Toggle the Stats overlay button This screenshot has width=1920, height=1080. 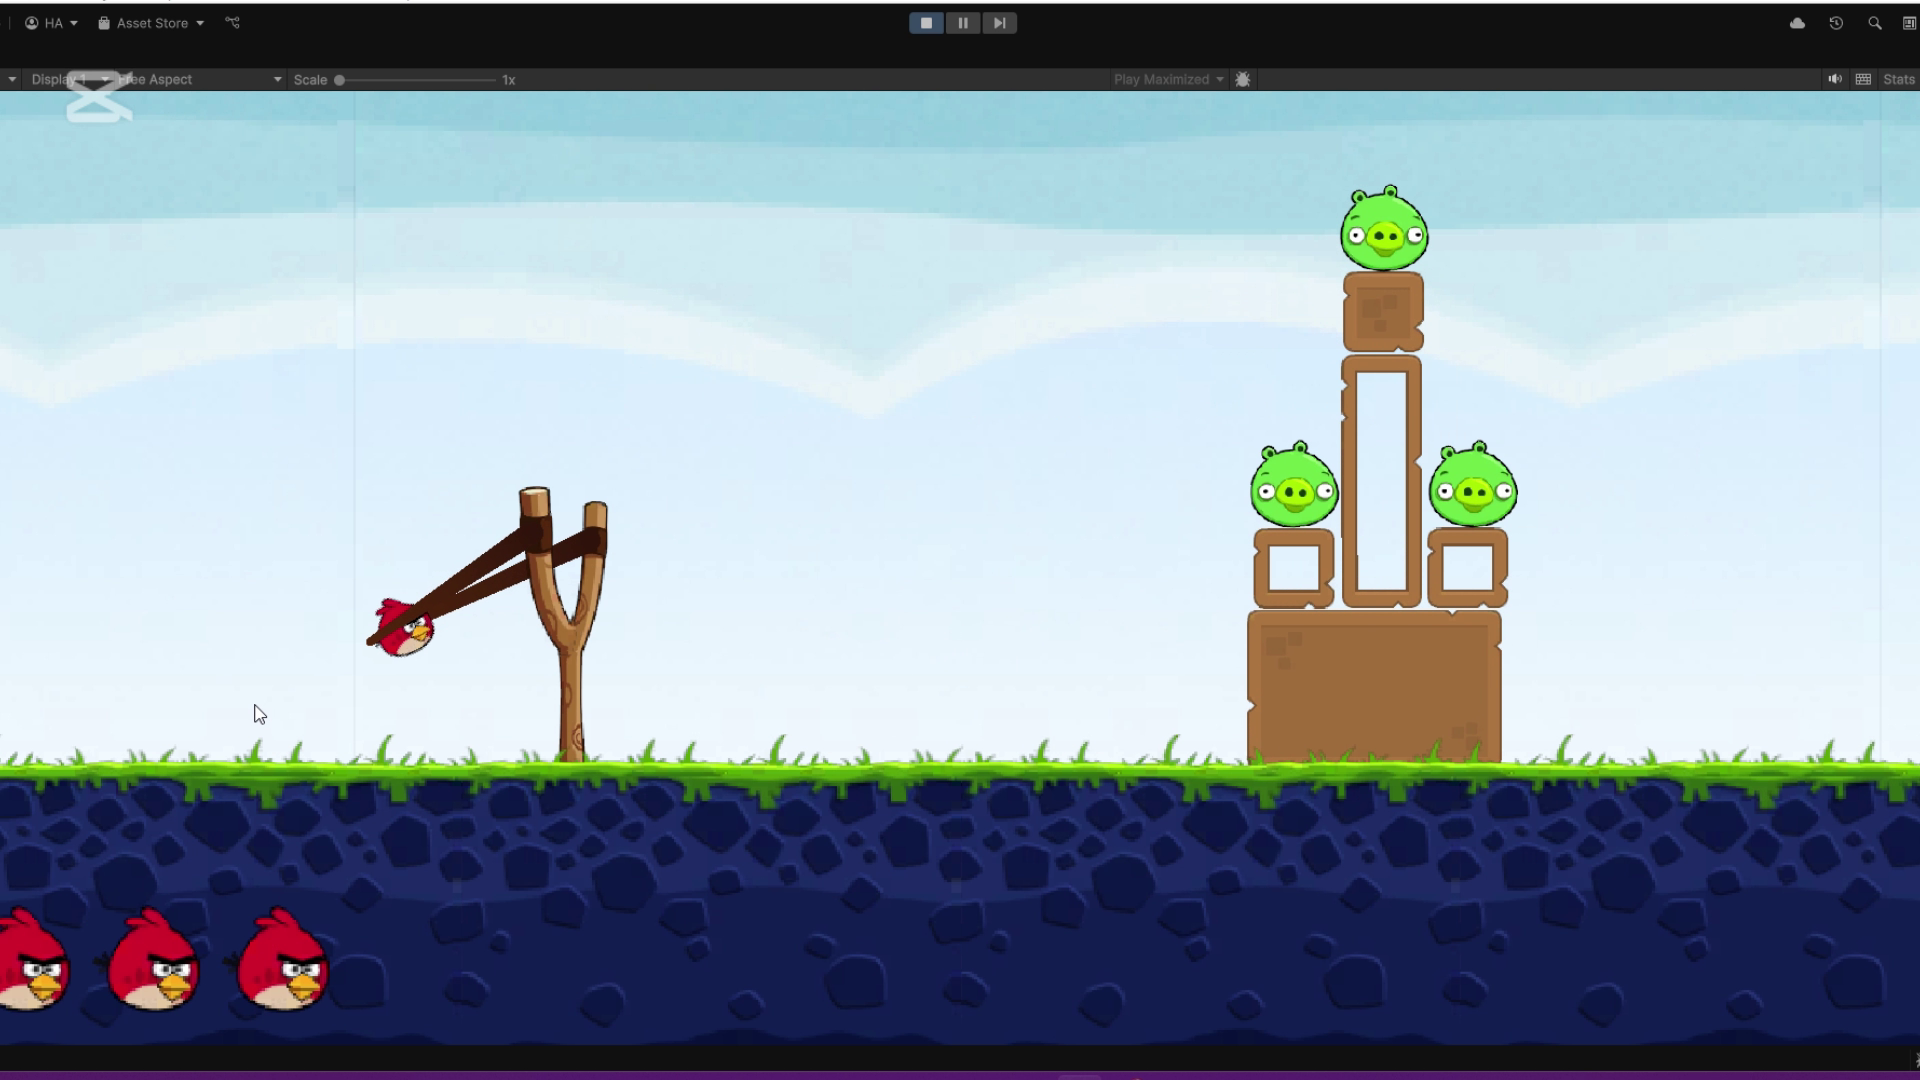pyautogui.click(x=1898, y=79)
